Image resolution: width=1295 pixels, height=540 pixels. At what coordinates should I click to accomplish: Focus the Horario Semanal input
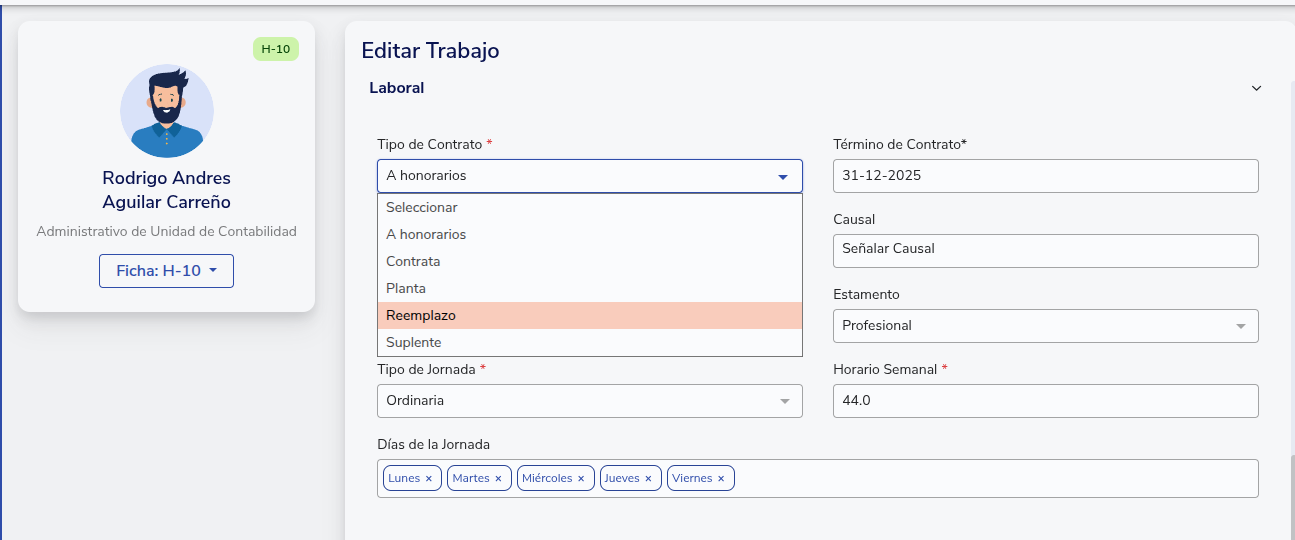tap(1045, 401)
